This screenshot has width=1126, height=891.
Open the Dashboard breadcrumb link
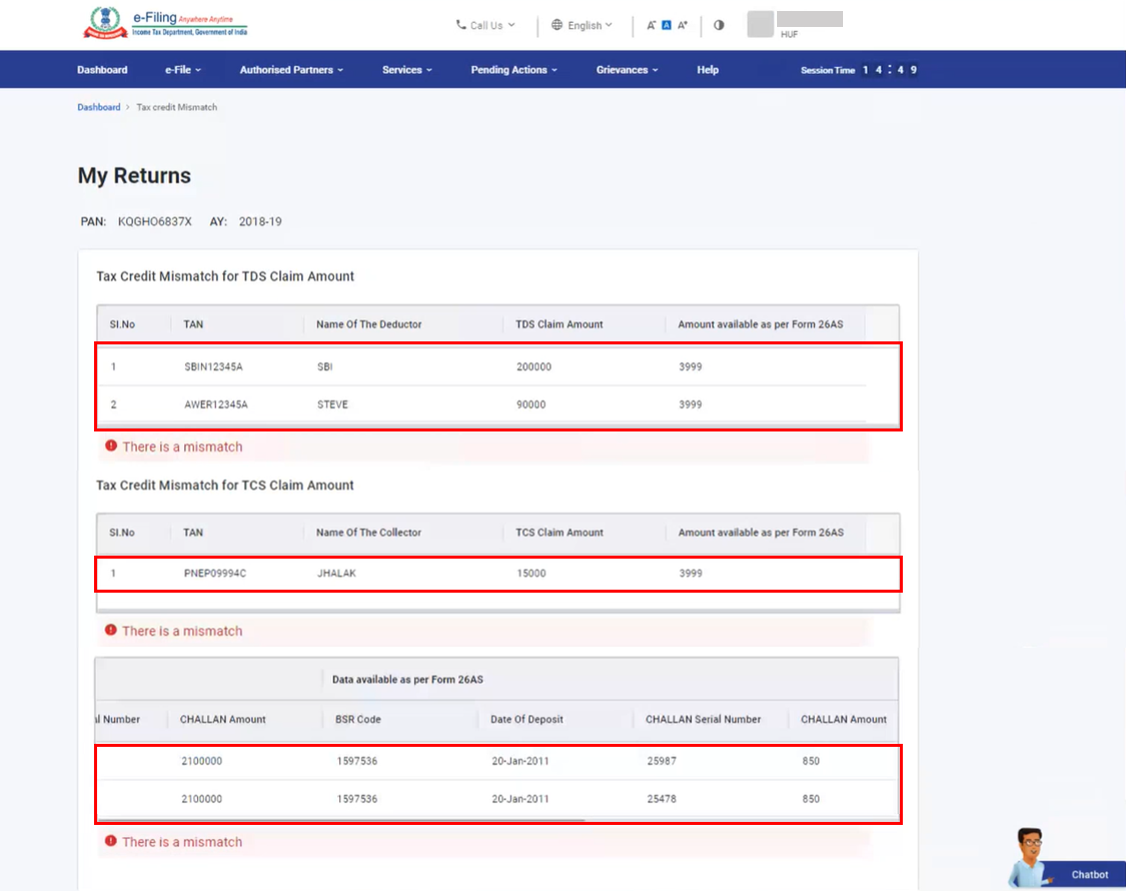[x=98, y=107]
